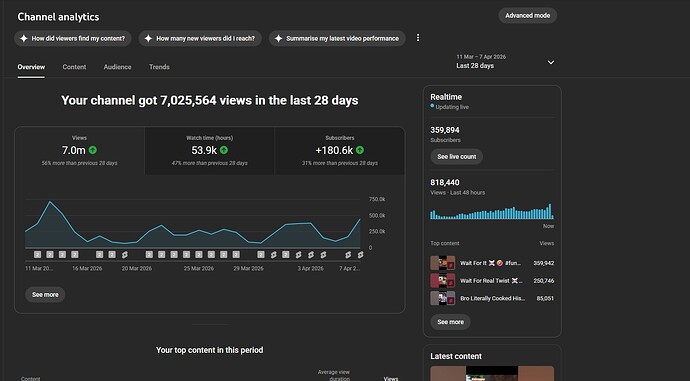The width and height of the screenshot is (690, 381).
Task: Click the '31% more than previous 28 days' text
Action: click(340, 163)
